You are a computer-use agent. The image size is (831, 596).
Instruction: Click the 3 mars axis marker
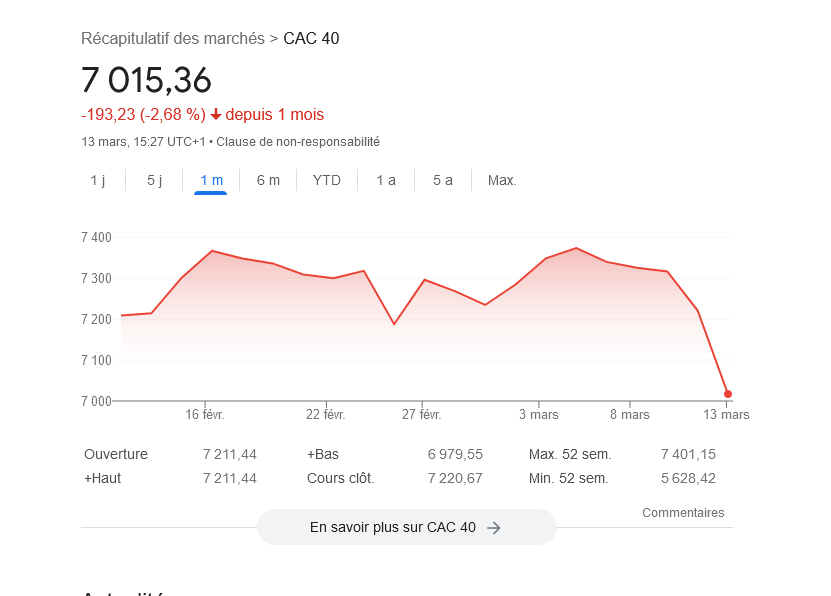coord(538,414)
